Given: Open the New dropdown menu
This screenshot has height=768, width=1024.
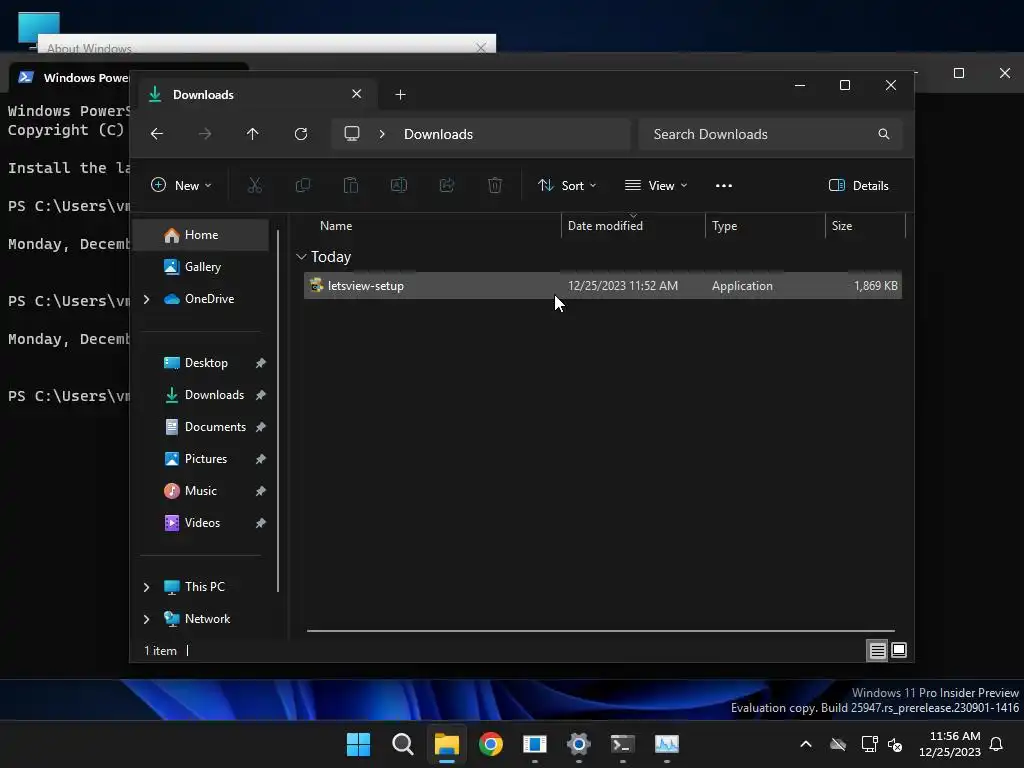Looking at the screenshot, I should coord(181,185).
